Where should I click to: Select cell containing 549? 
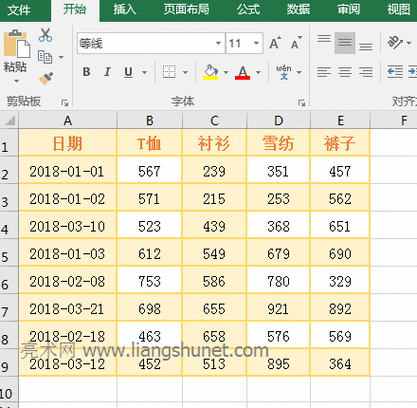tap(214, 253)
